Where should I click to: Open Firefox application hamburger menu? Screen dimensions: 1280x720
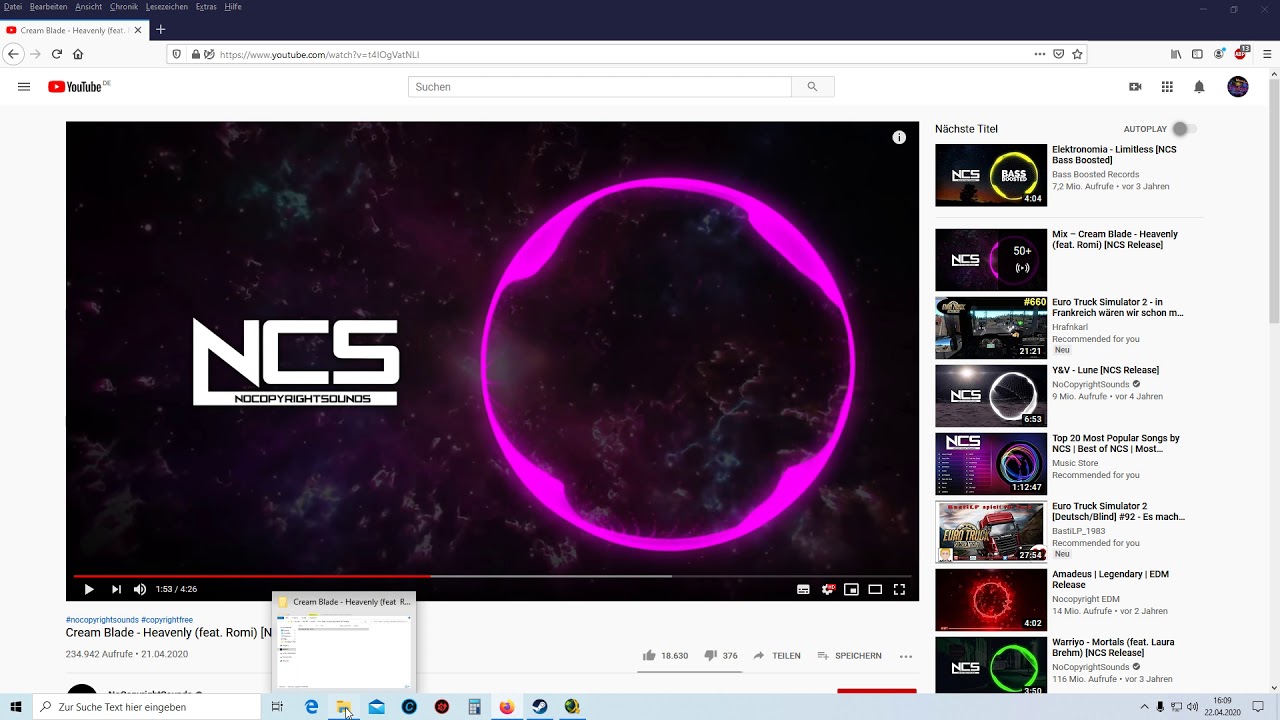1267,54
